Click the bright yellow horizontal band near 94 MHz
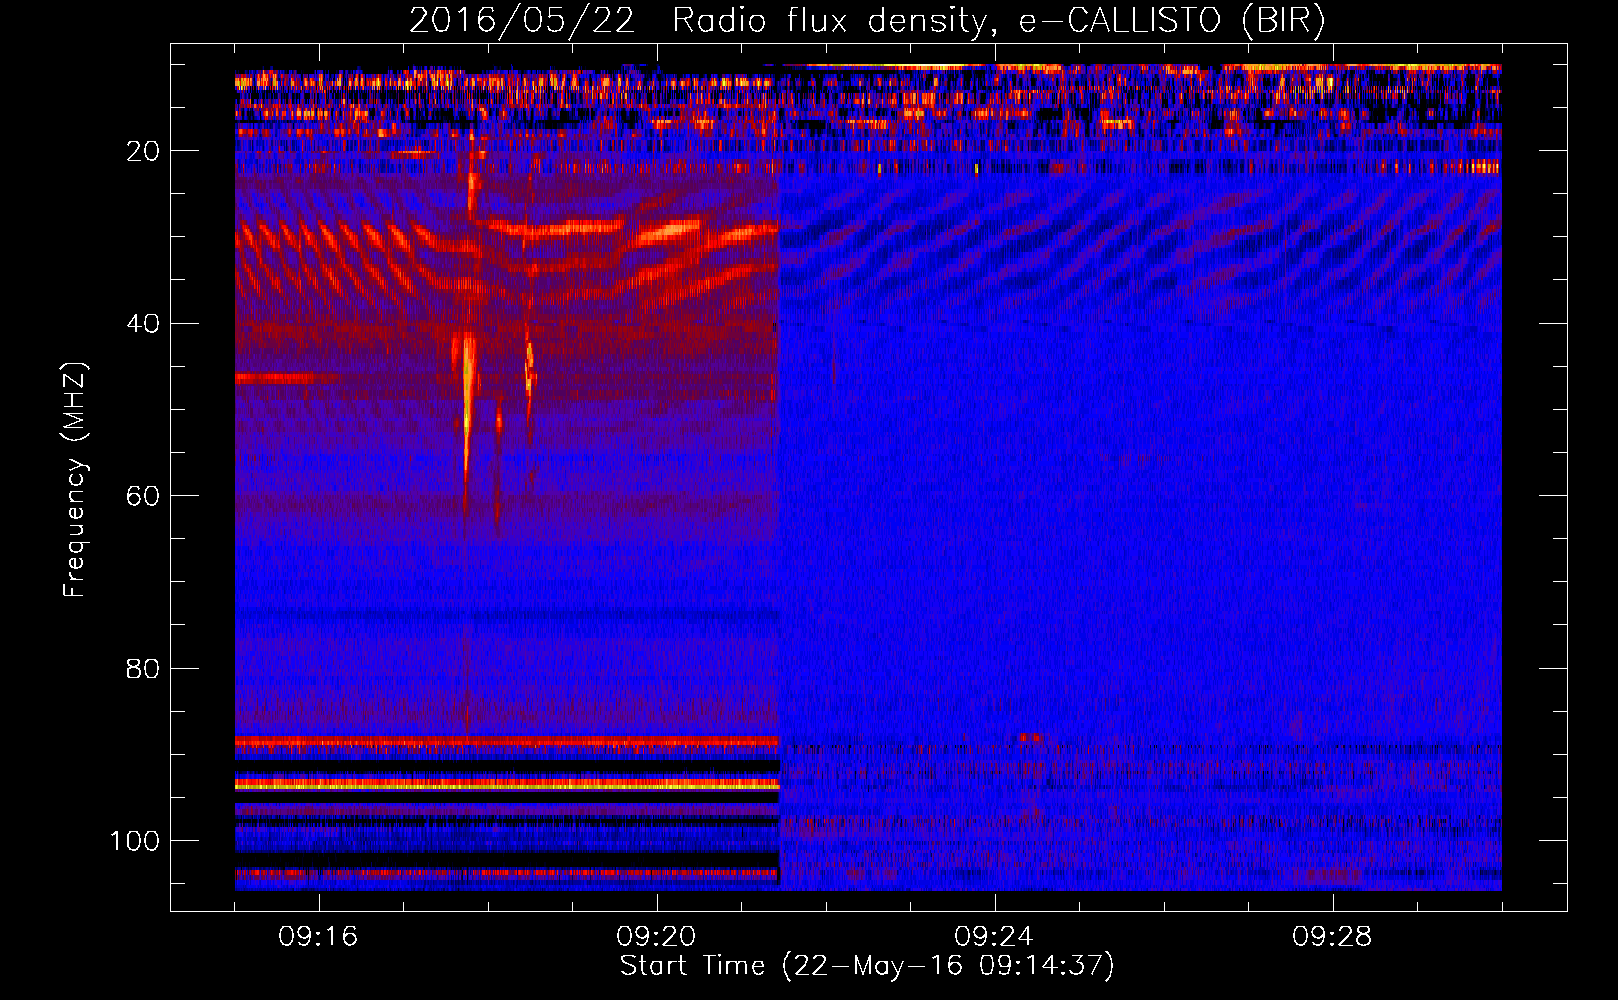The width and height of the screenshot is (1618, 1000). pyautogui.click(x=507, y=785)
